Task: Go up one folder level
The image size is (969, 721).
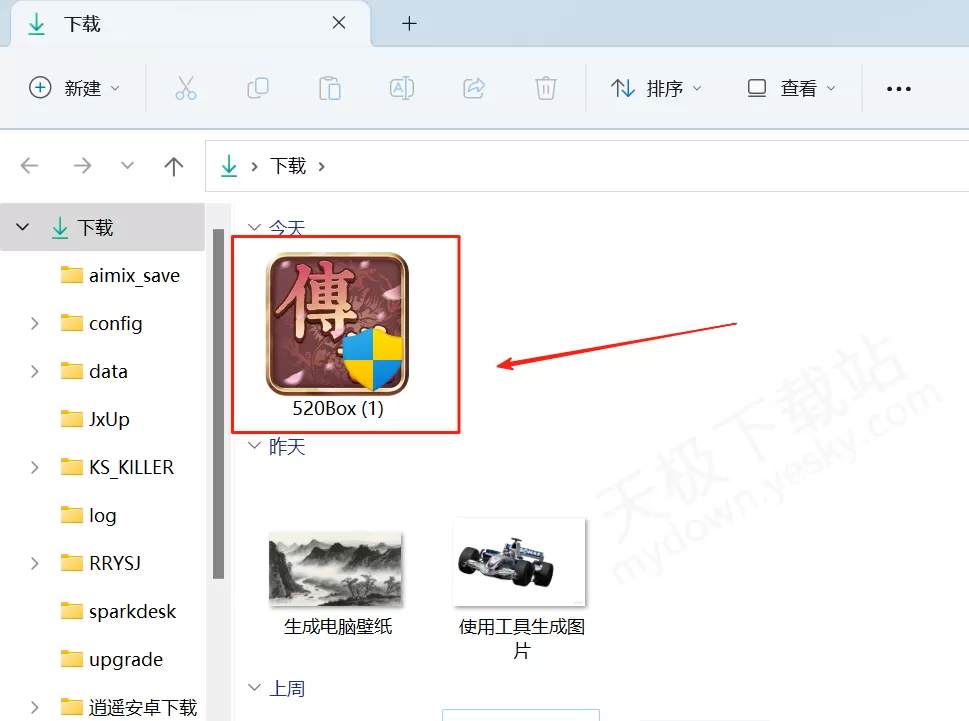Action: (174, 166)
